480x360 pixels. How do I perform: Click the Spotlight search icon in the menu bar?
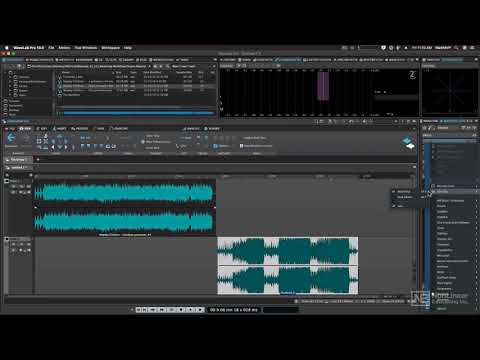(x=456, y=48)
